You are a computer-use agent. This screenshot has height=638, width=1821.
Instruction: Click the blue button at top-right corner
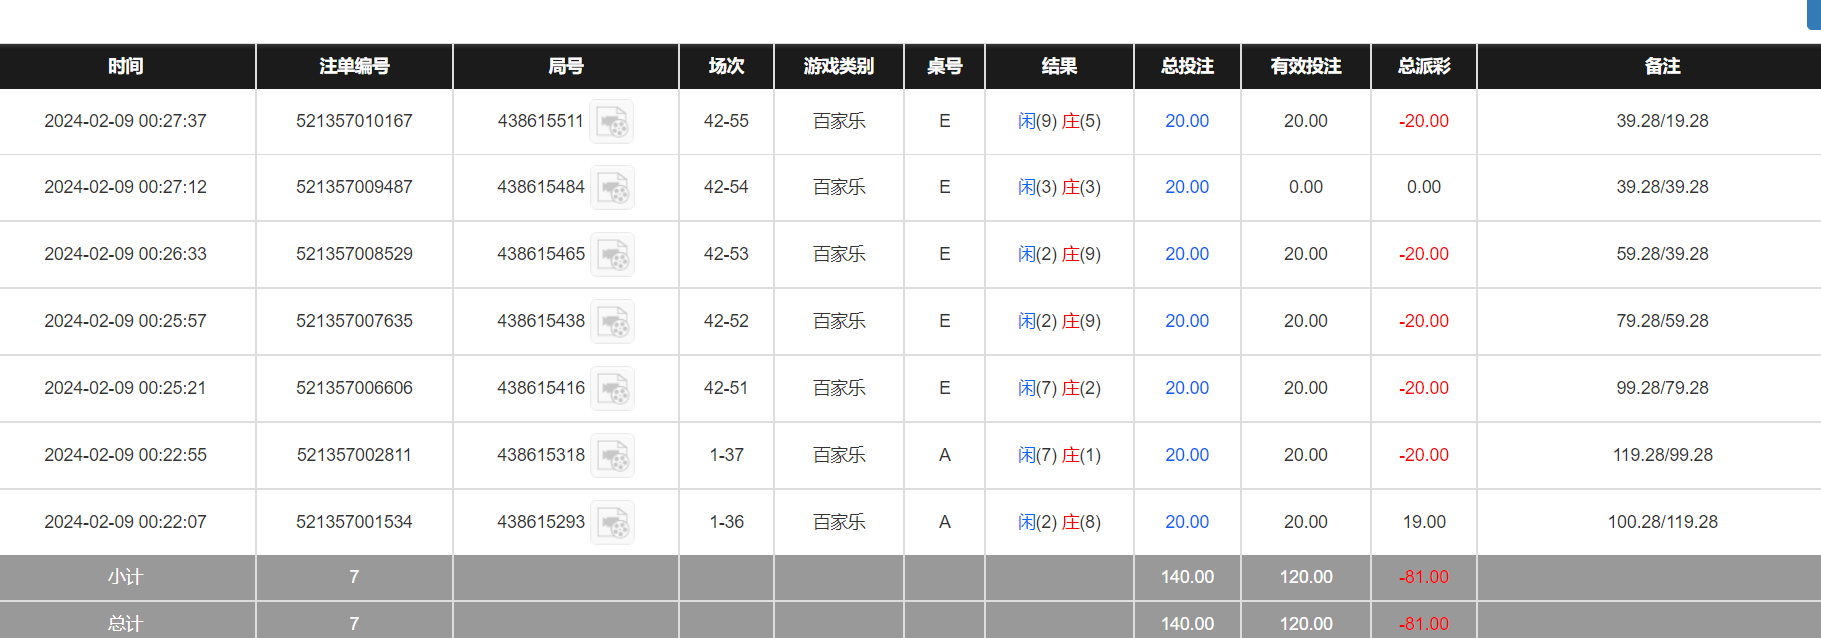tap(1813, 14)
